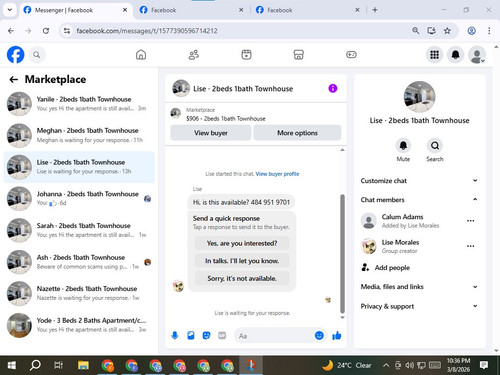The image size is (500, 375).
Task: Open the emoji picker smiley icon
Action: tap(319, 335)
